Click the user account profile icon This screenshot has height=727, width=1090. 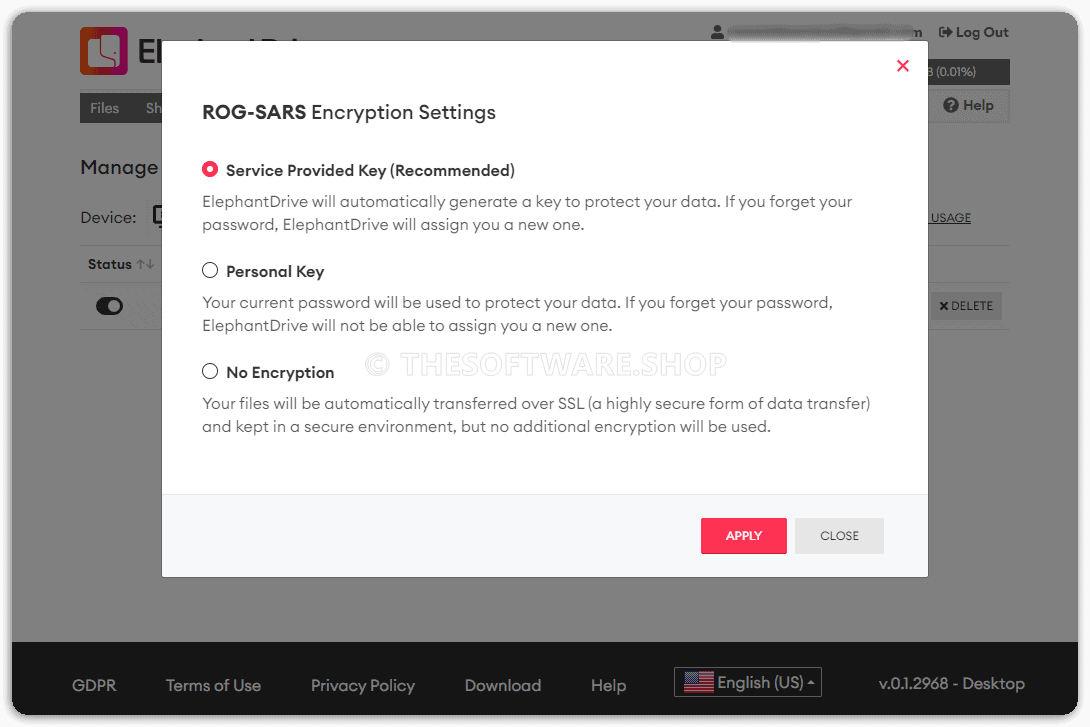coord(717,32)
